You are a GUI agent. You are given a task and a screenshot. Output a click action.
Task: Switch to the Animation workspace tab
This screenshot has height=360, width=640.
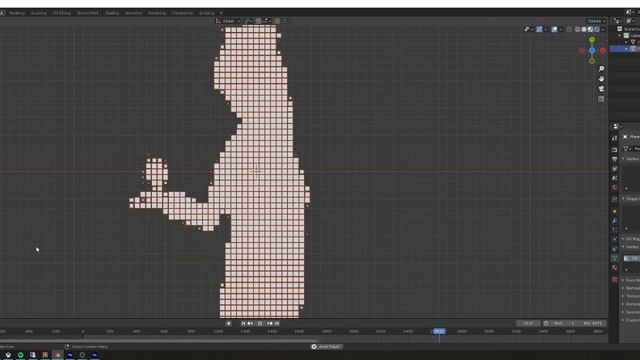(133, 13)
